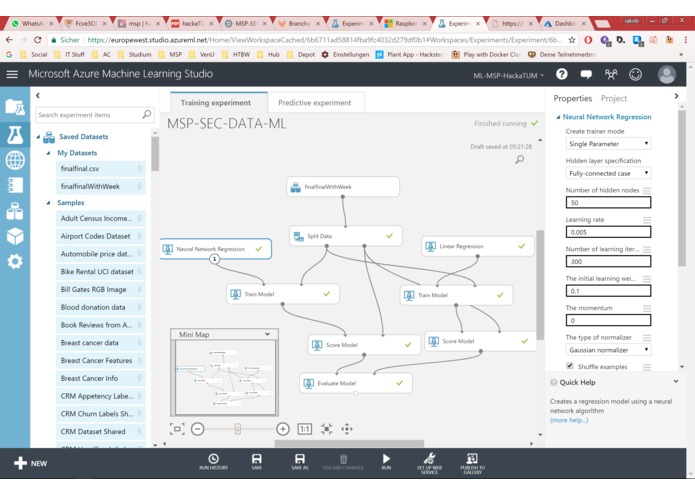Click Publish to Gallery

472,463
